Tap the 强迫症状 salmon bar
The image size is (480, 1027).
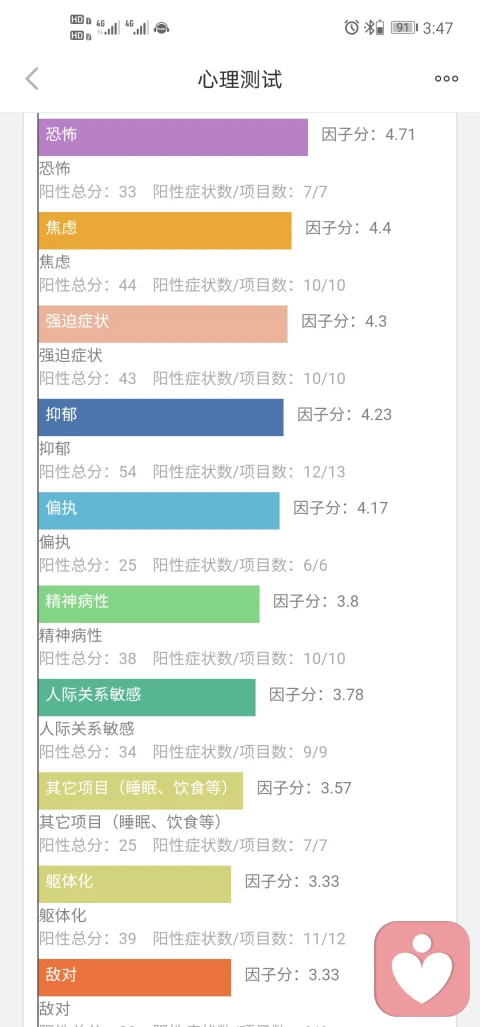point(162,324)
